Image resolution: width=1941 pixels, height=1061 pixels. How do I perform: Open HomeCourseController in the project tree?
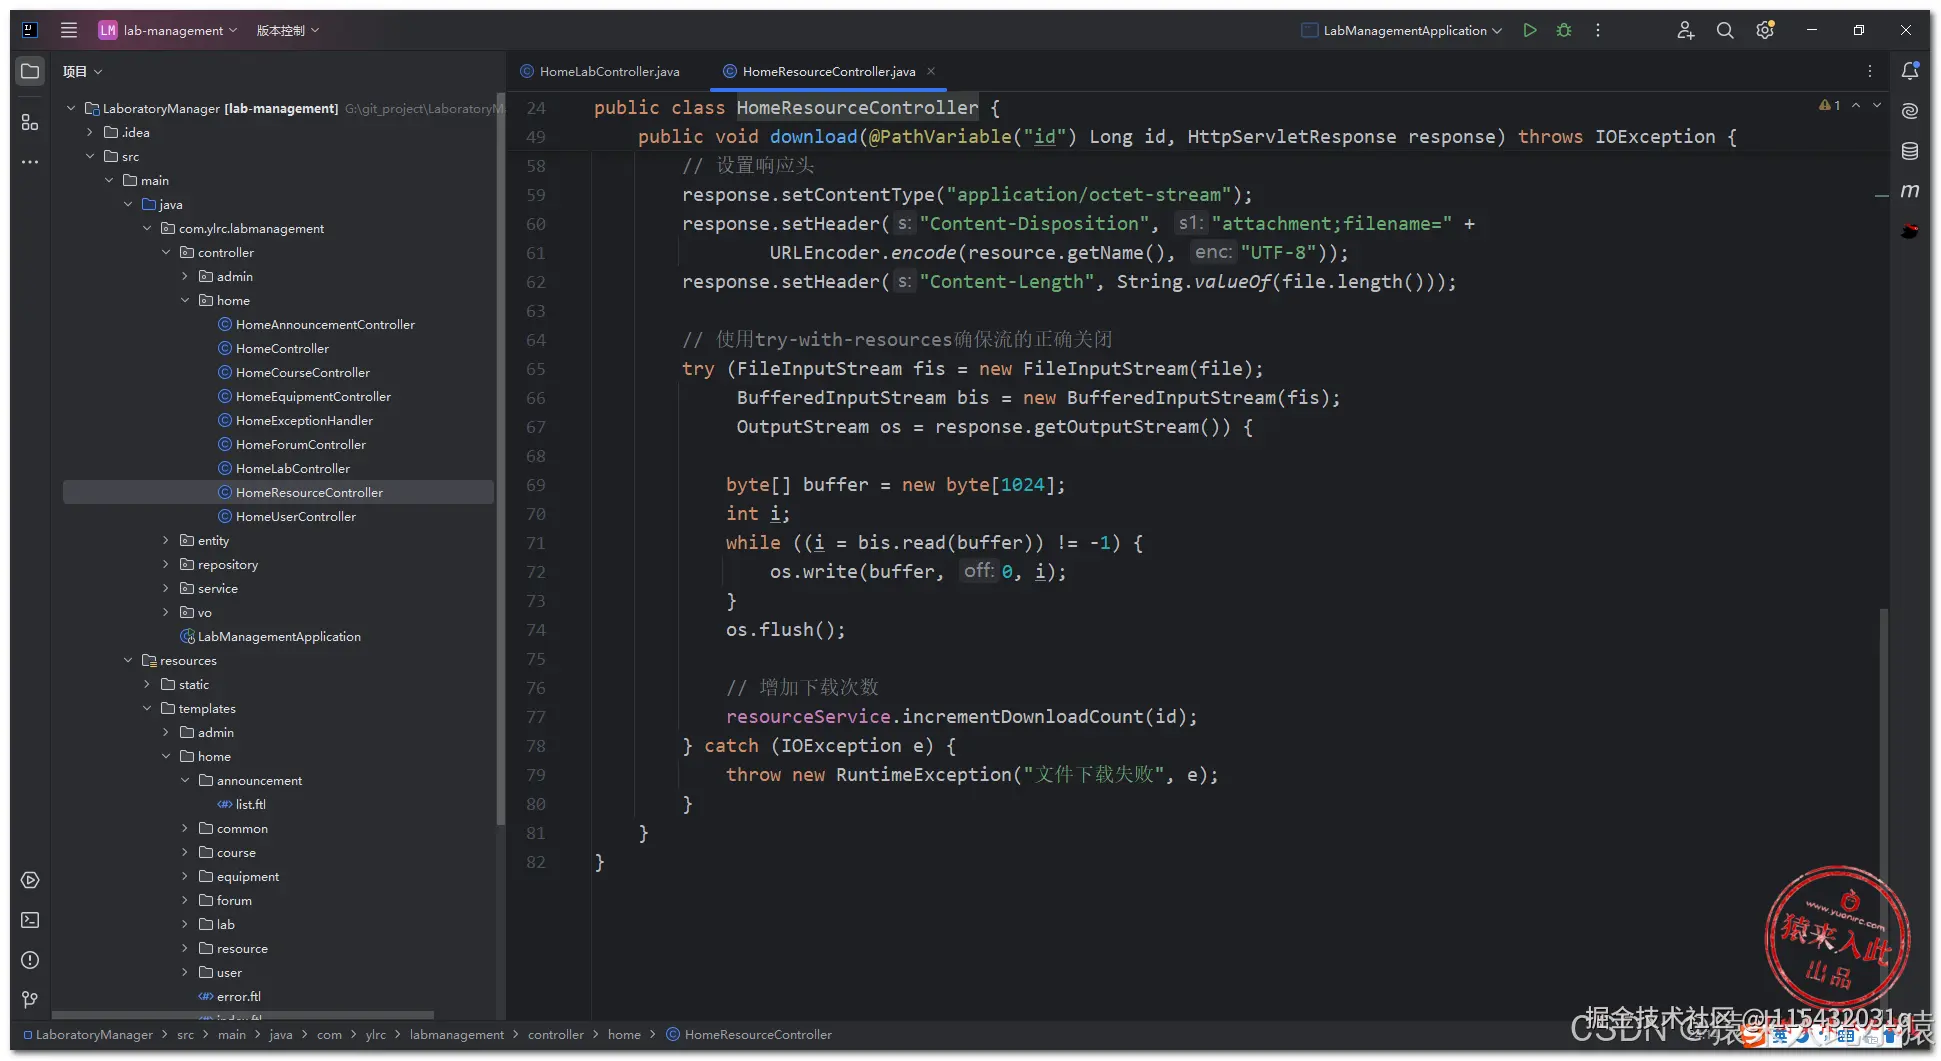point(303,372)
